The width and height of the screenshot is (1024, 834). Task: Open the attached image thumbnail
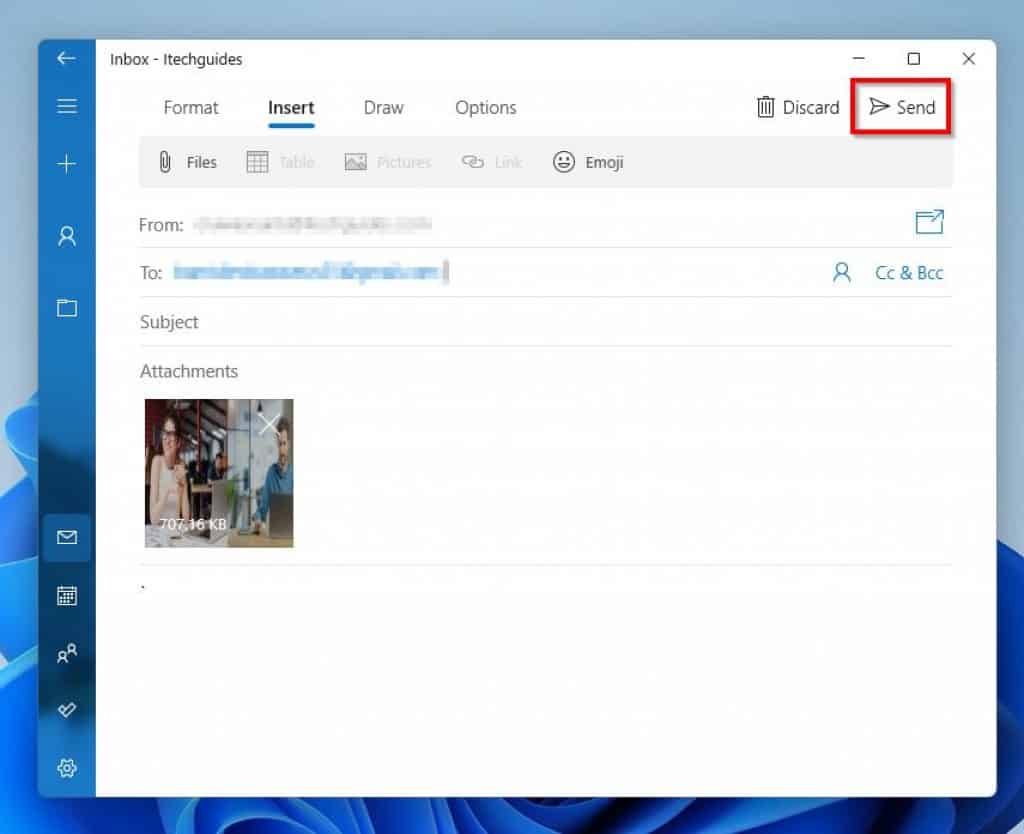coord(219,473)
